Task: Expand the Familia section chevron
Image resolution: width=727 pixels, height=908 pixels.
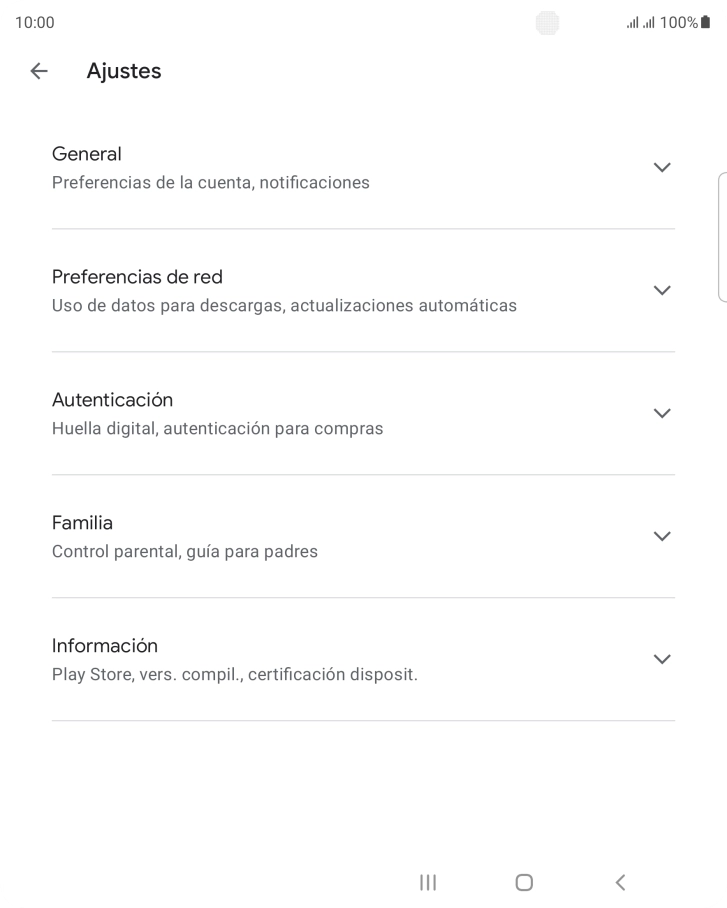Action: (661, 536)
